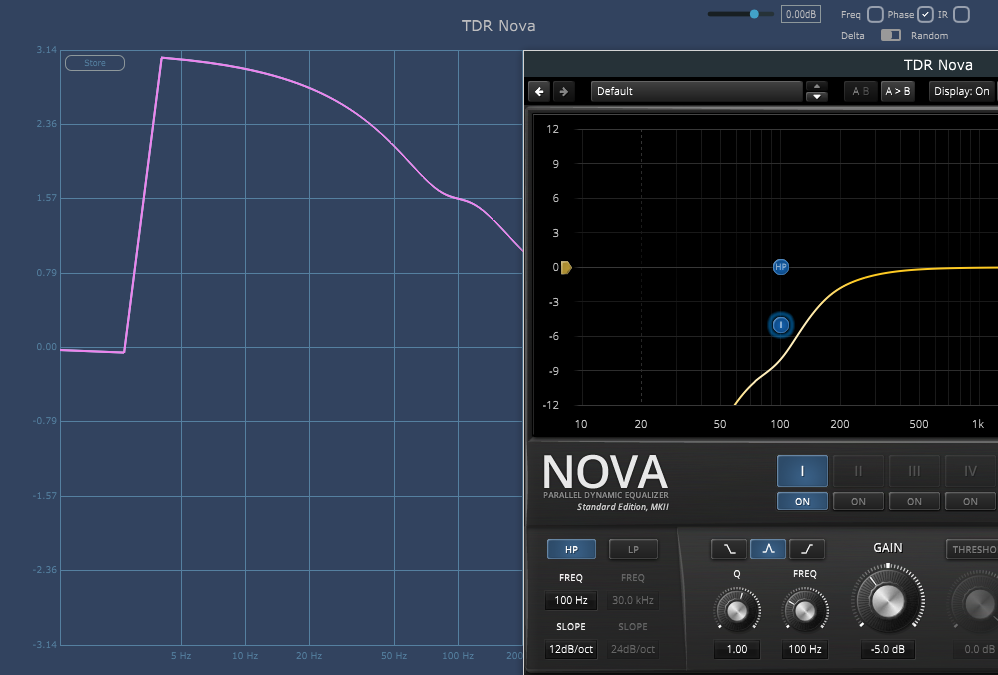Click the redo forward arrow button

coord(563,92)
